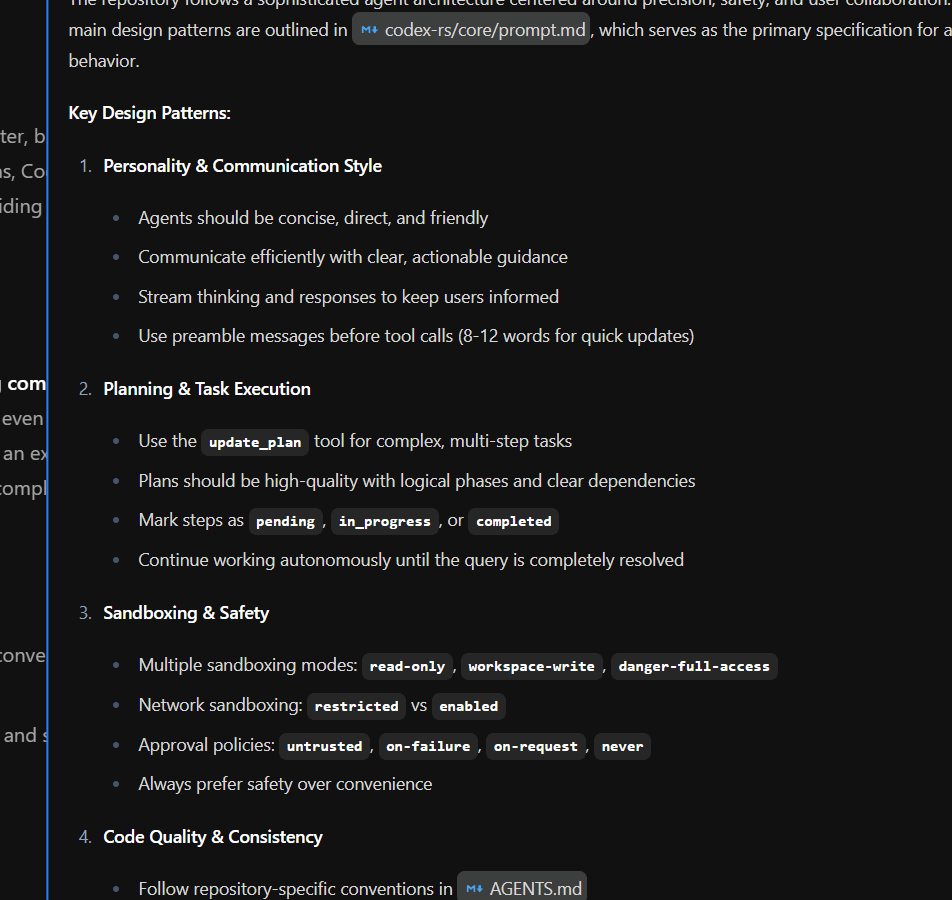Click the Code Quality & Consistency heading
The image size is (952, 900).
[213, 837]
